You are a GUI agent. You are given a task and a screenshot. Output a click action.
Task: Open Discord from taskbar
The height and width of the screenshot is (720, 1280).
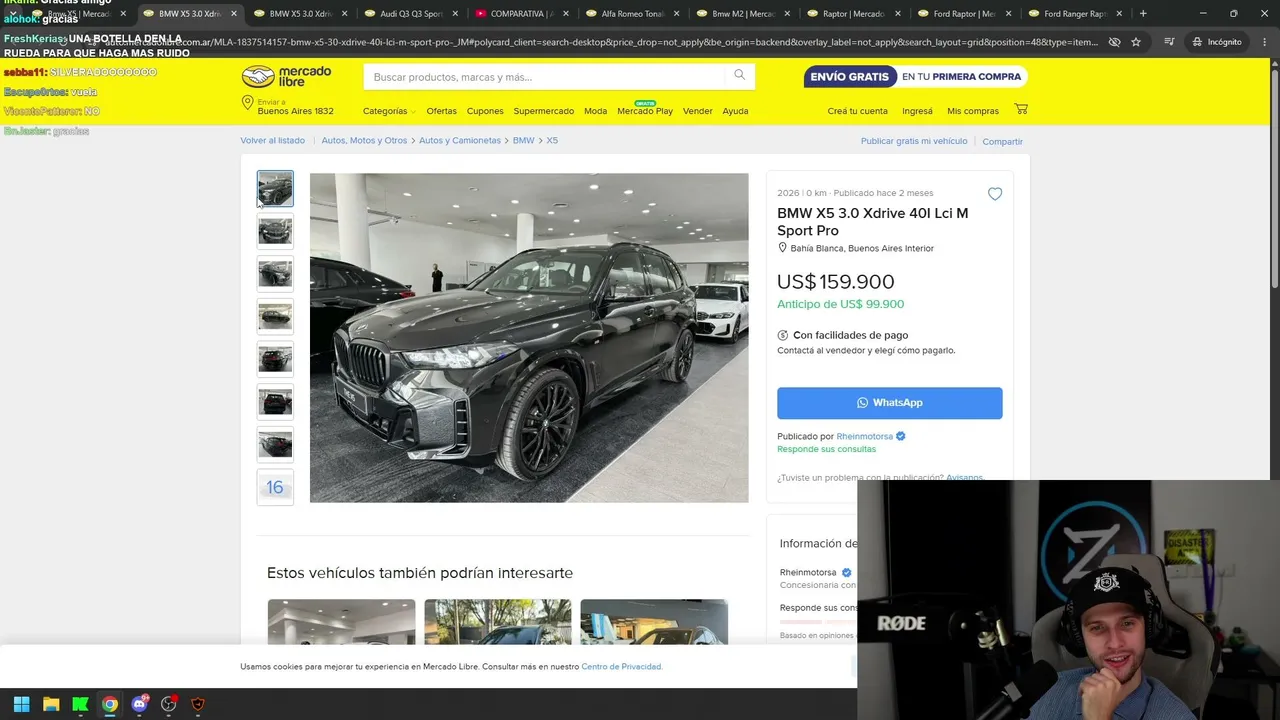139,704
